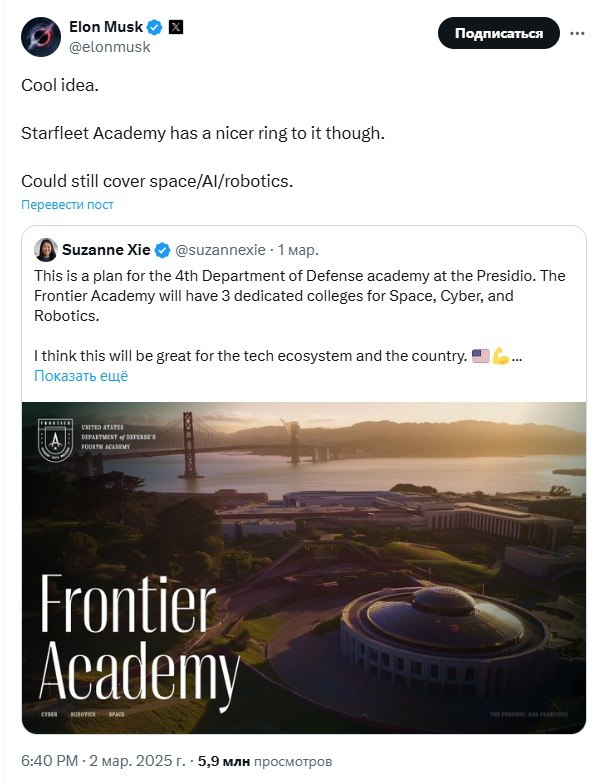The height and width of the screenshot is (782, 600).
Task: Click the "Перевести пост" translate link
Action: (x=67, y=204)
